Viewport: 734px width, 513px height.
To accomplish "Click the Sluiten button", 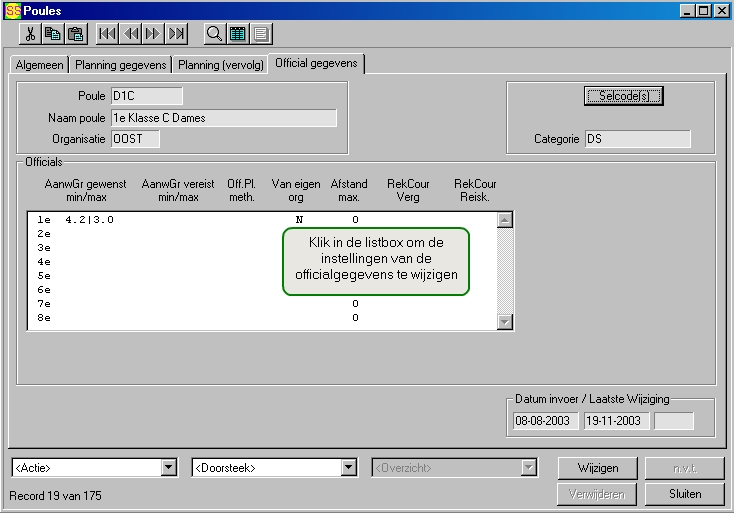I will tap(685, 494).
